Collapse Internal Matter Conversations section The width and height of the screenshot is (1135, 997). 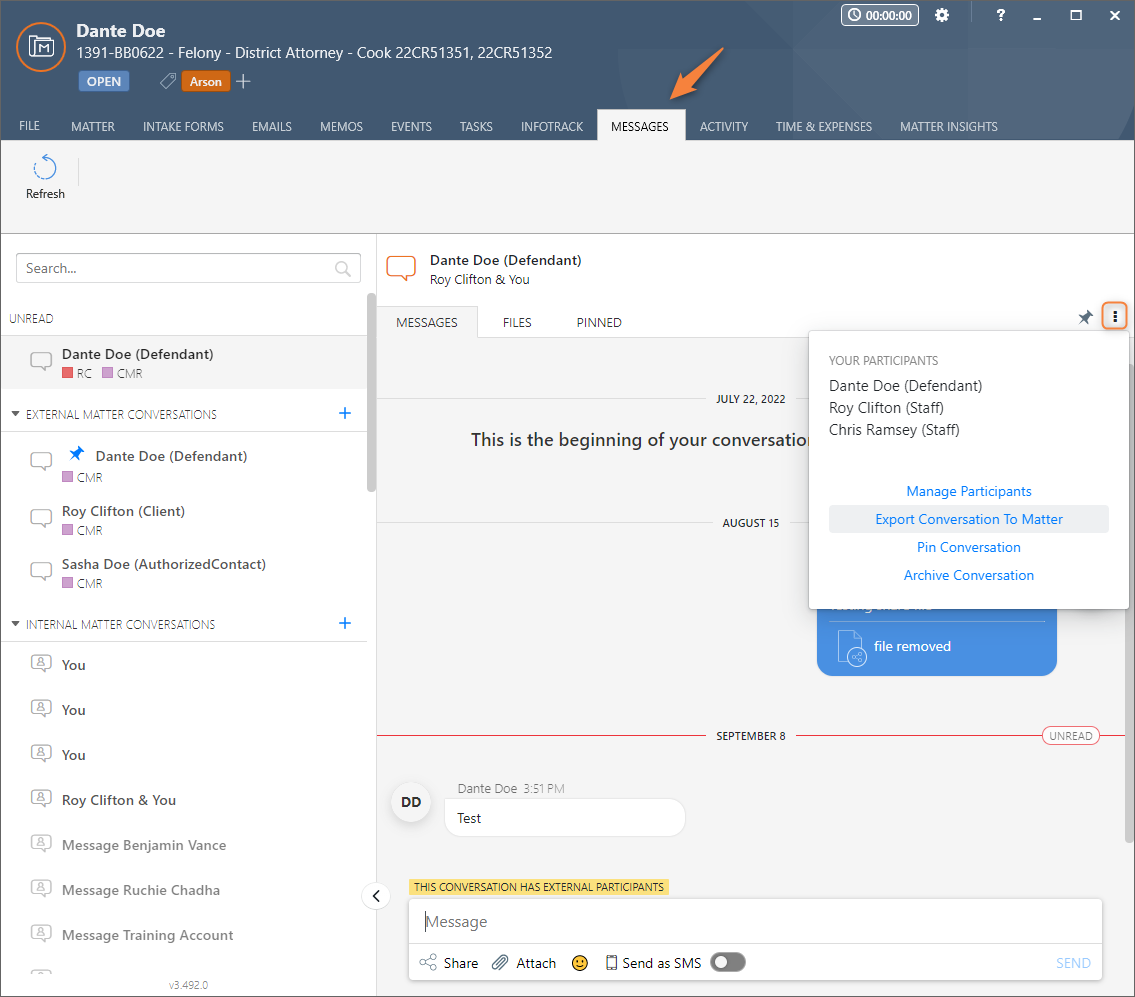(x=16, y=624)
